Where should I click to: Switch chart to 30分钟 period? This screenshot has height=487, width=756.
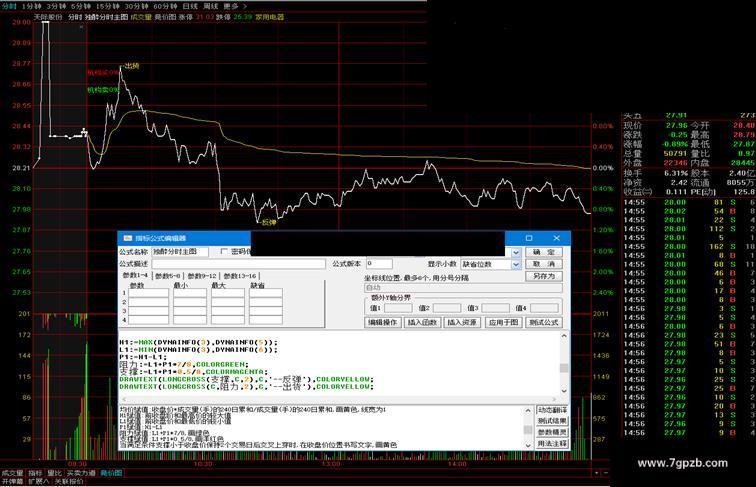[x=135, y=6]
